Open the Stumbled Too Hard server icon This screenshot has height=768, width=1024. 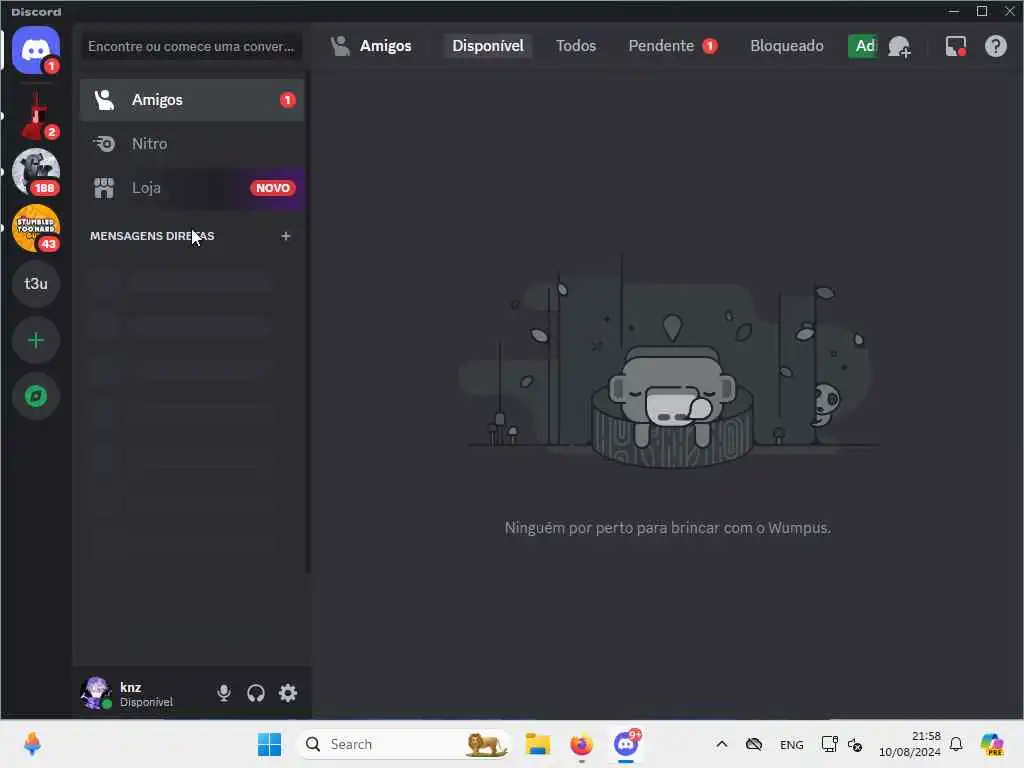pyautogui.click(x=36, y=228)
